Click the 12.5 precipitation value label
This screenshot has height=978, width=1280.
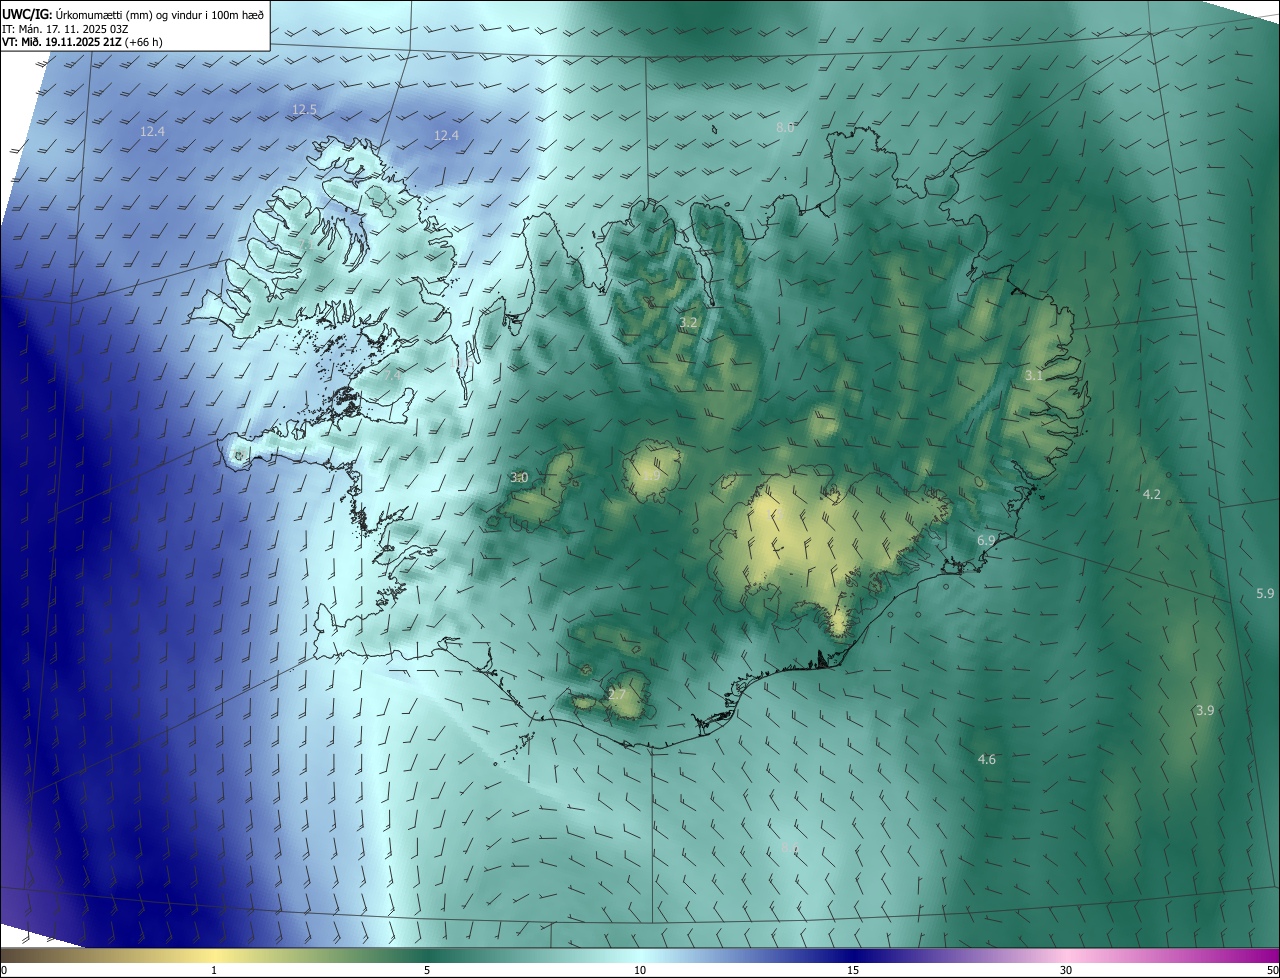pos(304,109)
